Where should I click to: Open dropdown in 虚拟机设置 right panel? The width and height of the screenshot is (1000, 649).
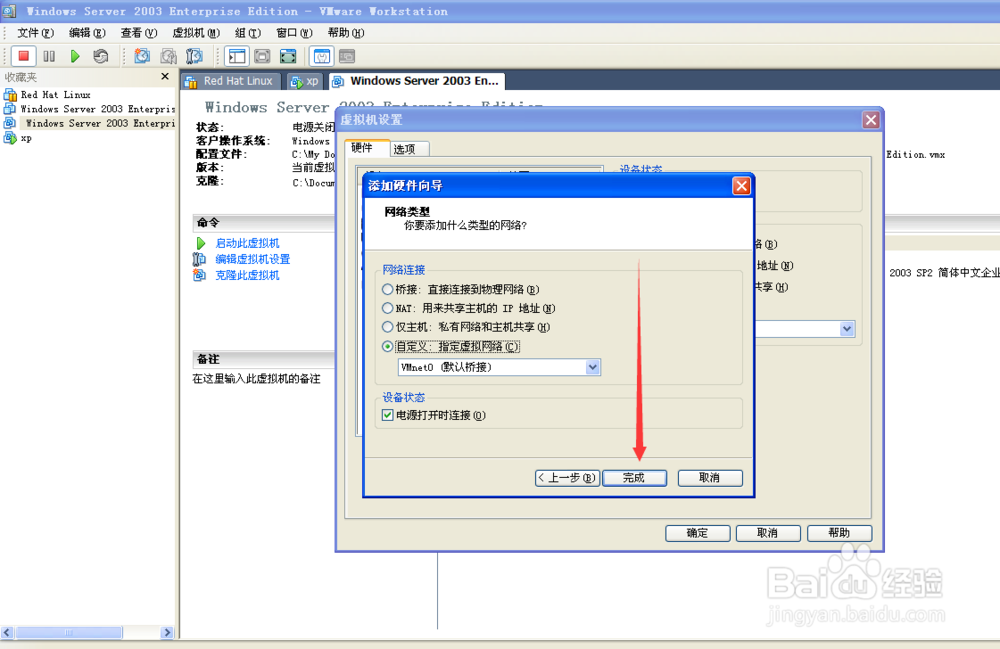[x=846, y=329]
